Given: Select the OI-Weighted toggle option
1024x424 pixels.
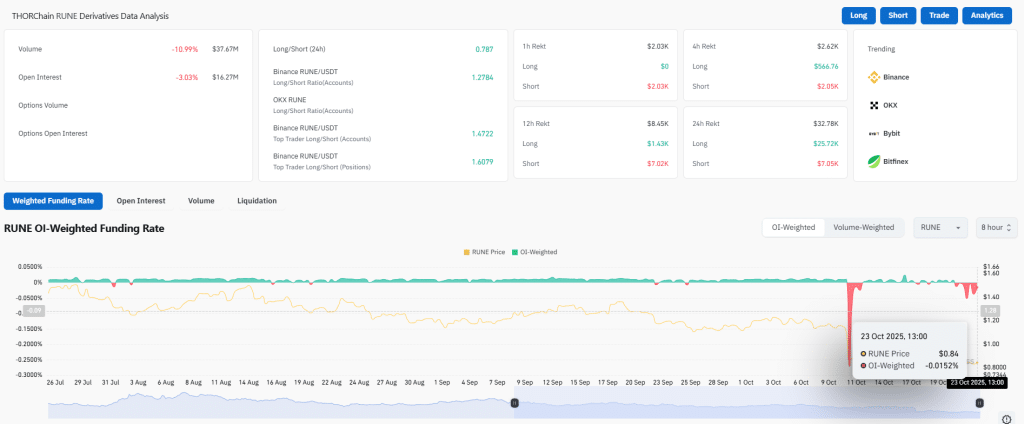Looking at the screenshot, I should point(793,228).
